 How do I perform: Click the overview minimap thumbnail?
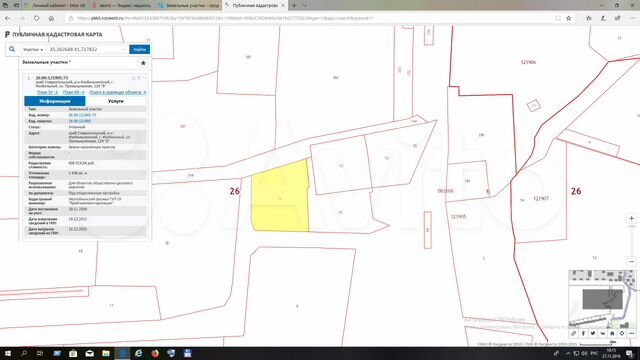[602, 299]
